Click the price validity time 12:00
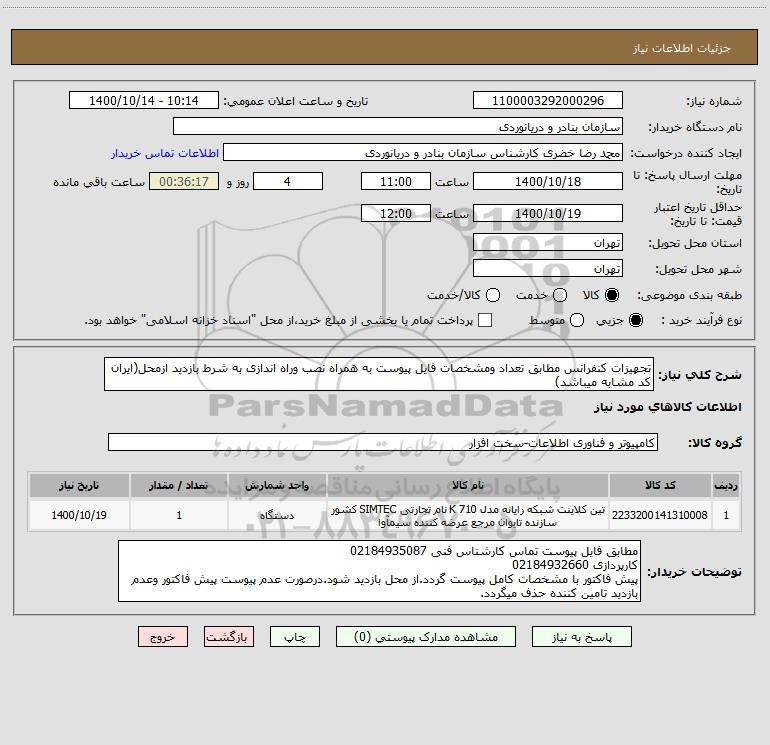The width and height of the screenshot is (770, 745). tap(396, 213)
